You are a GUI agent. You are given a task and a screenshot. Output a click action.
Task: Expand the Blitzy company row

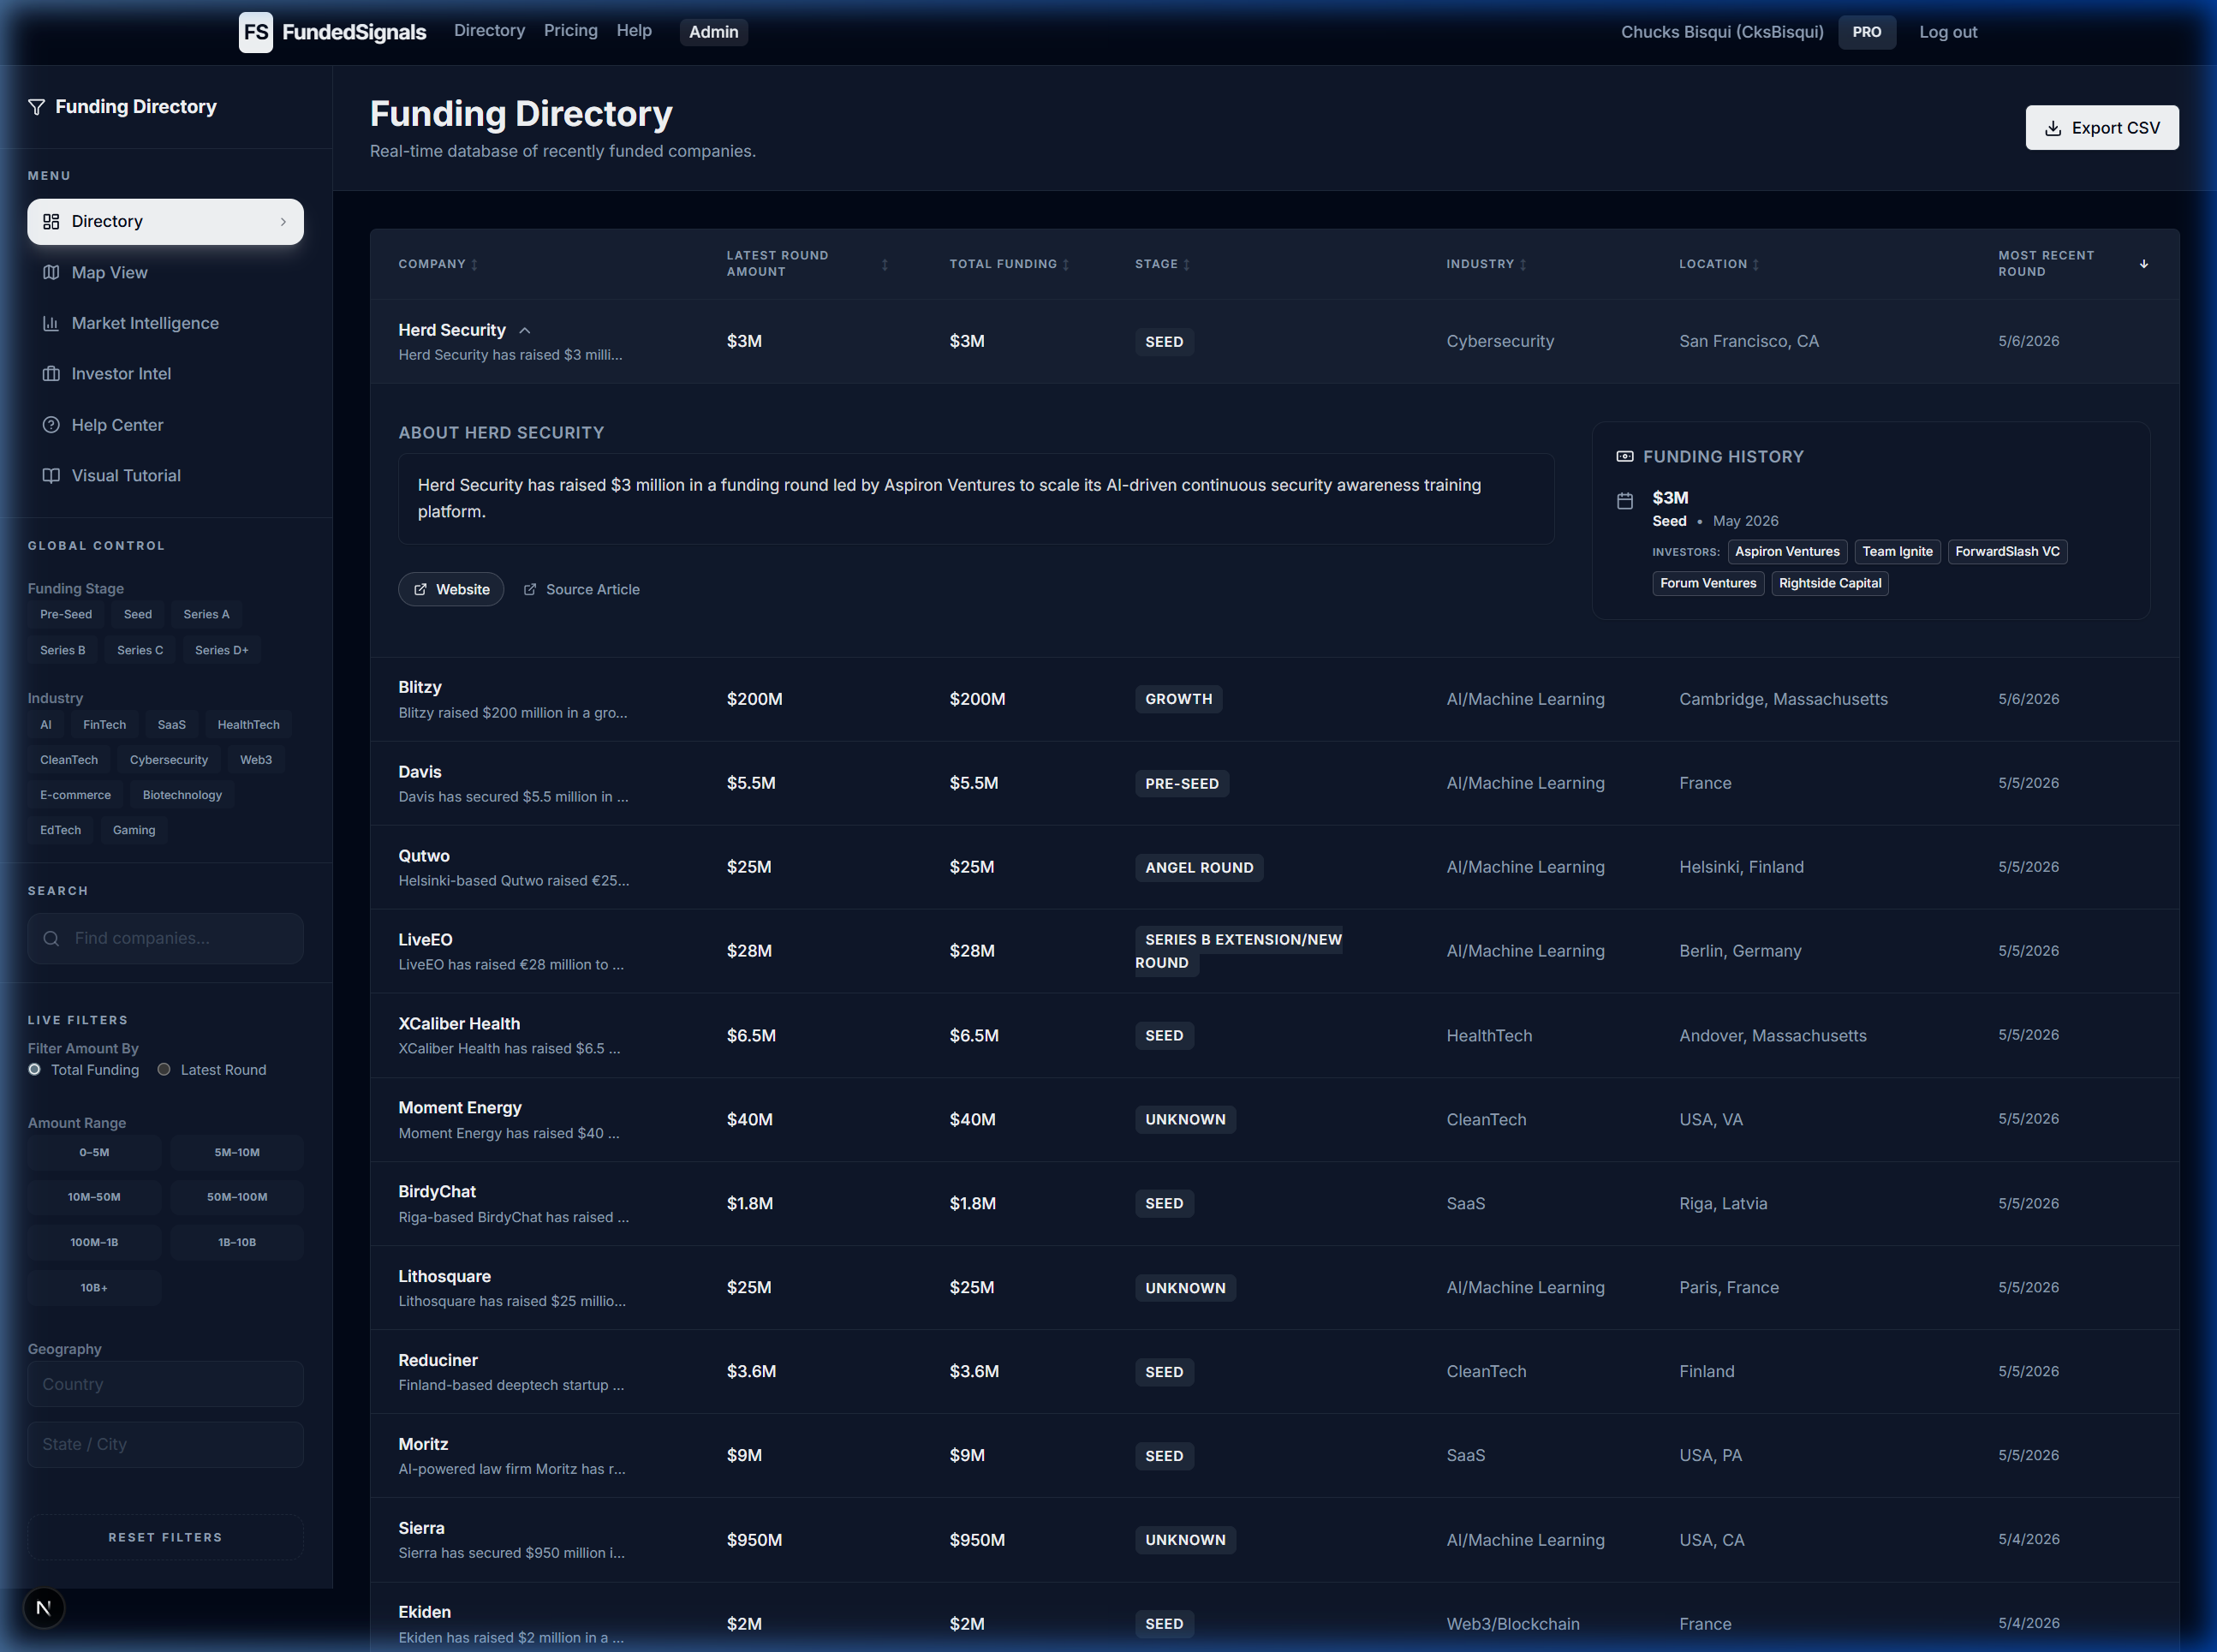click(x=1274, y=699)
